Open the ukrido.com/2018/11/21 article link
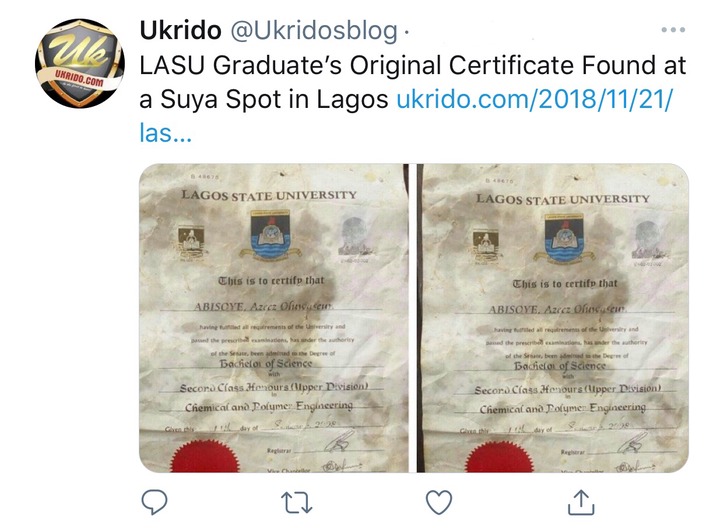Image resolution: width=720 pixels, height=528 pixels. [534, 100]
